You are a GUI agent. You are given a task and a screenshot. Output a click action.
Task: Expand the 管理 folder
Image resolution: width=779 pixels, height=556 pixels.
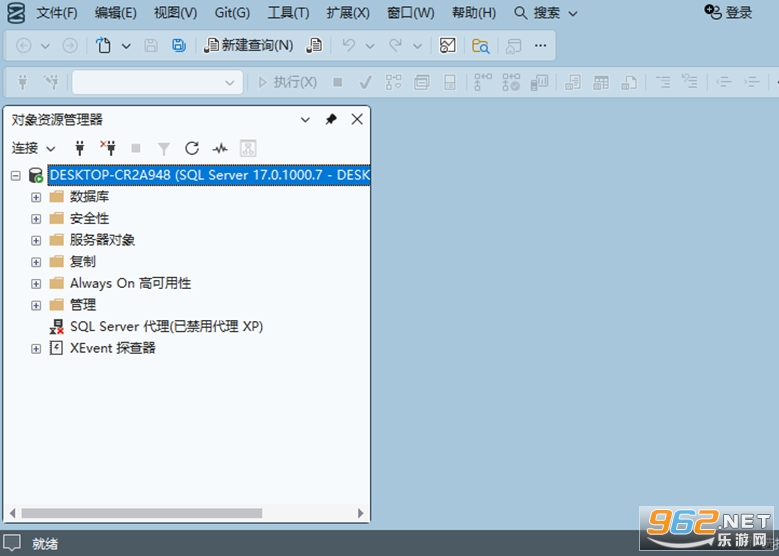pos(36,305)
